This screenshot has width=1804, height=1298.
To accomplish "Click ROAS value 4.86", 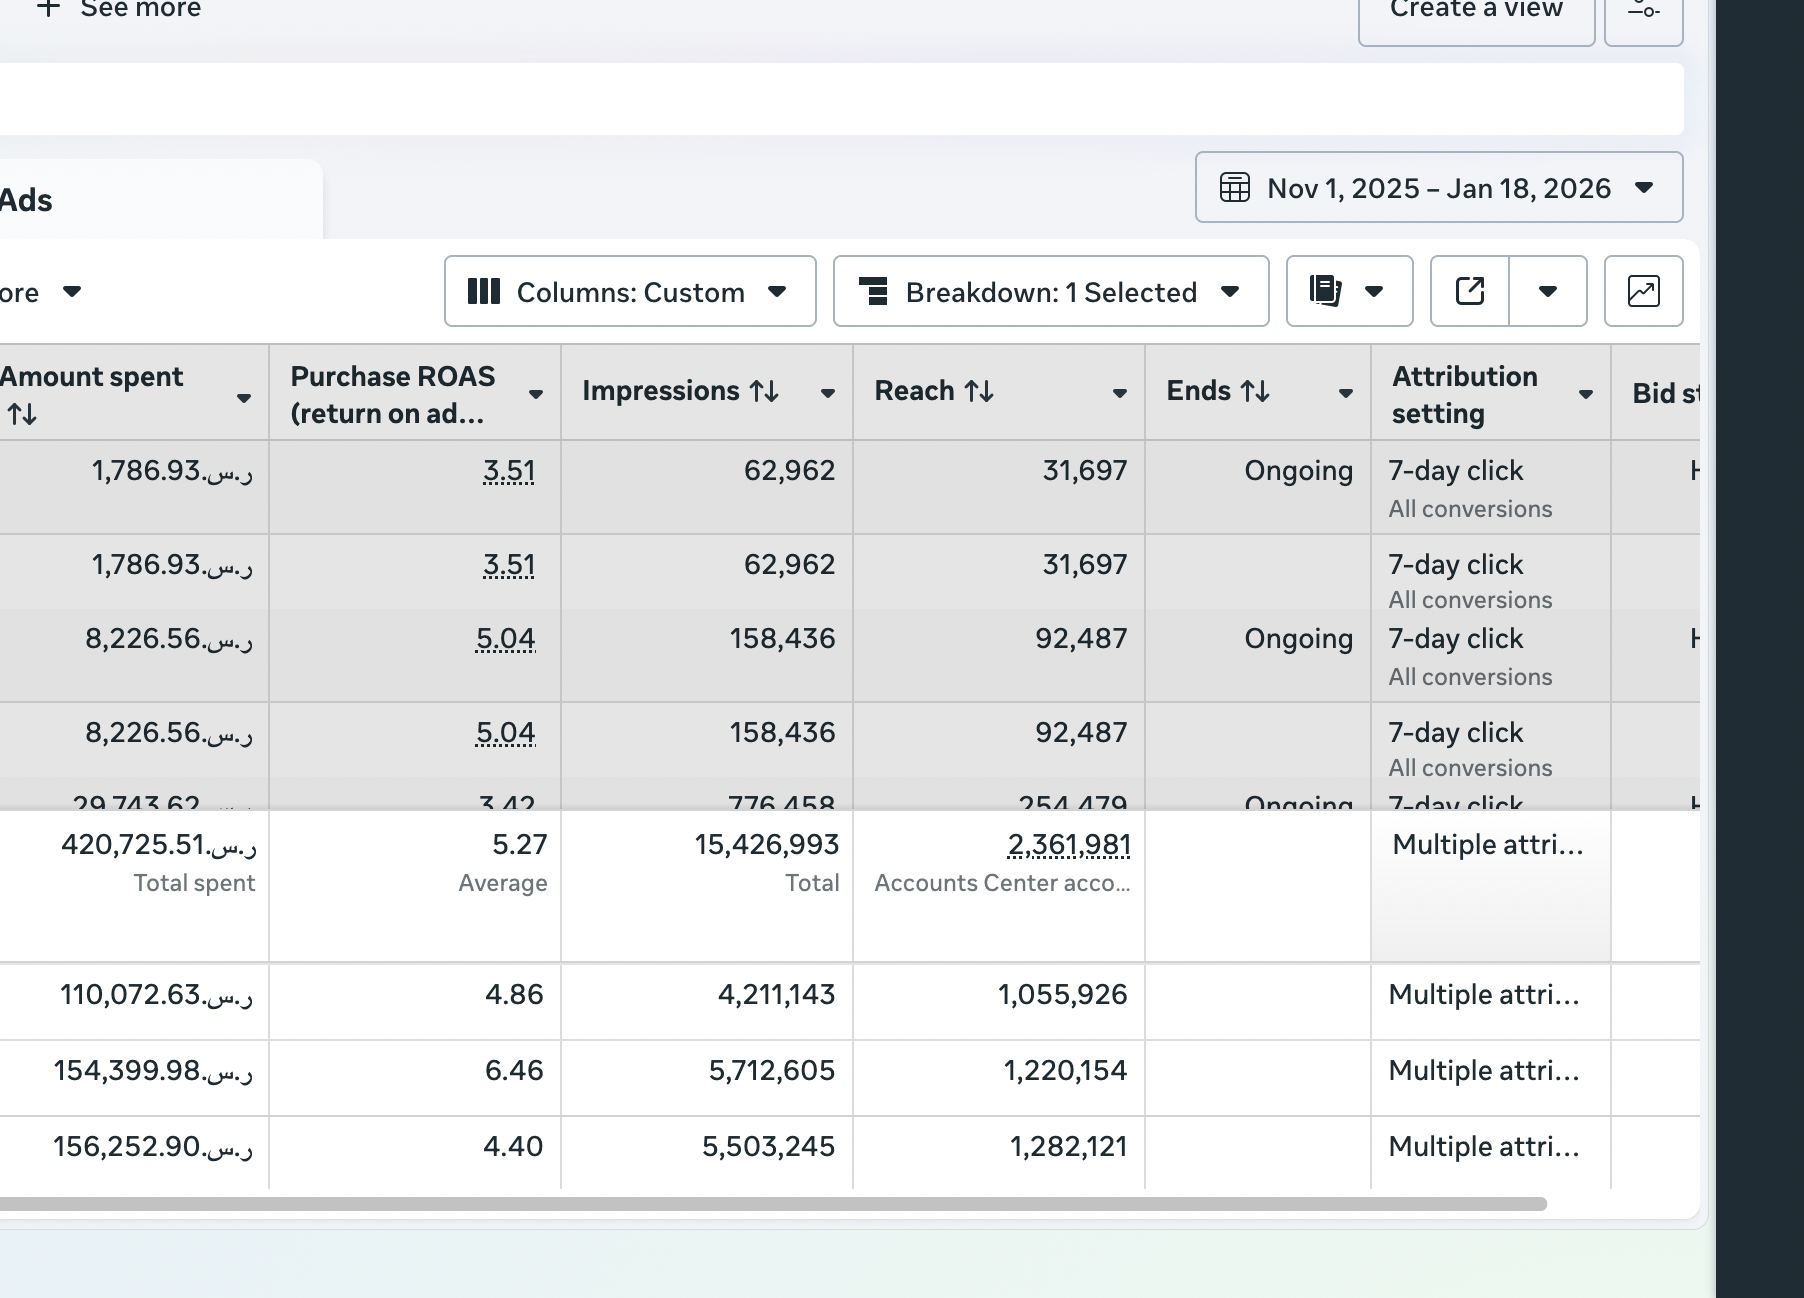I will (x=514, y=995).
